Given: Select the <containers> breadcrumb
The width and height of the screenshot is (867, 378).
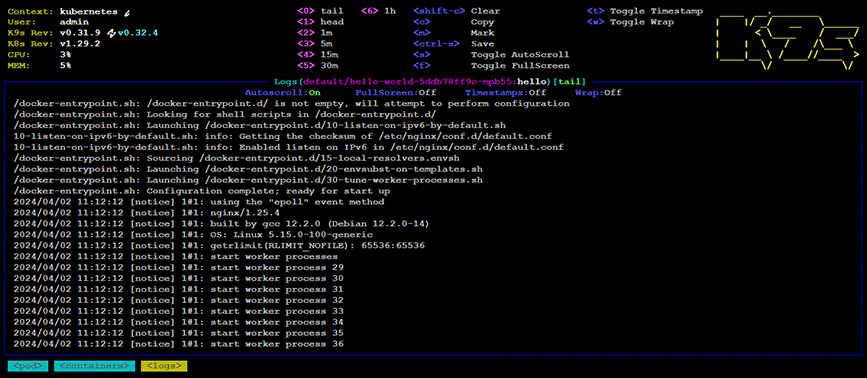Looking at the screenshot, I should click(95, 366).
